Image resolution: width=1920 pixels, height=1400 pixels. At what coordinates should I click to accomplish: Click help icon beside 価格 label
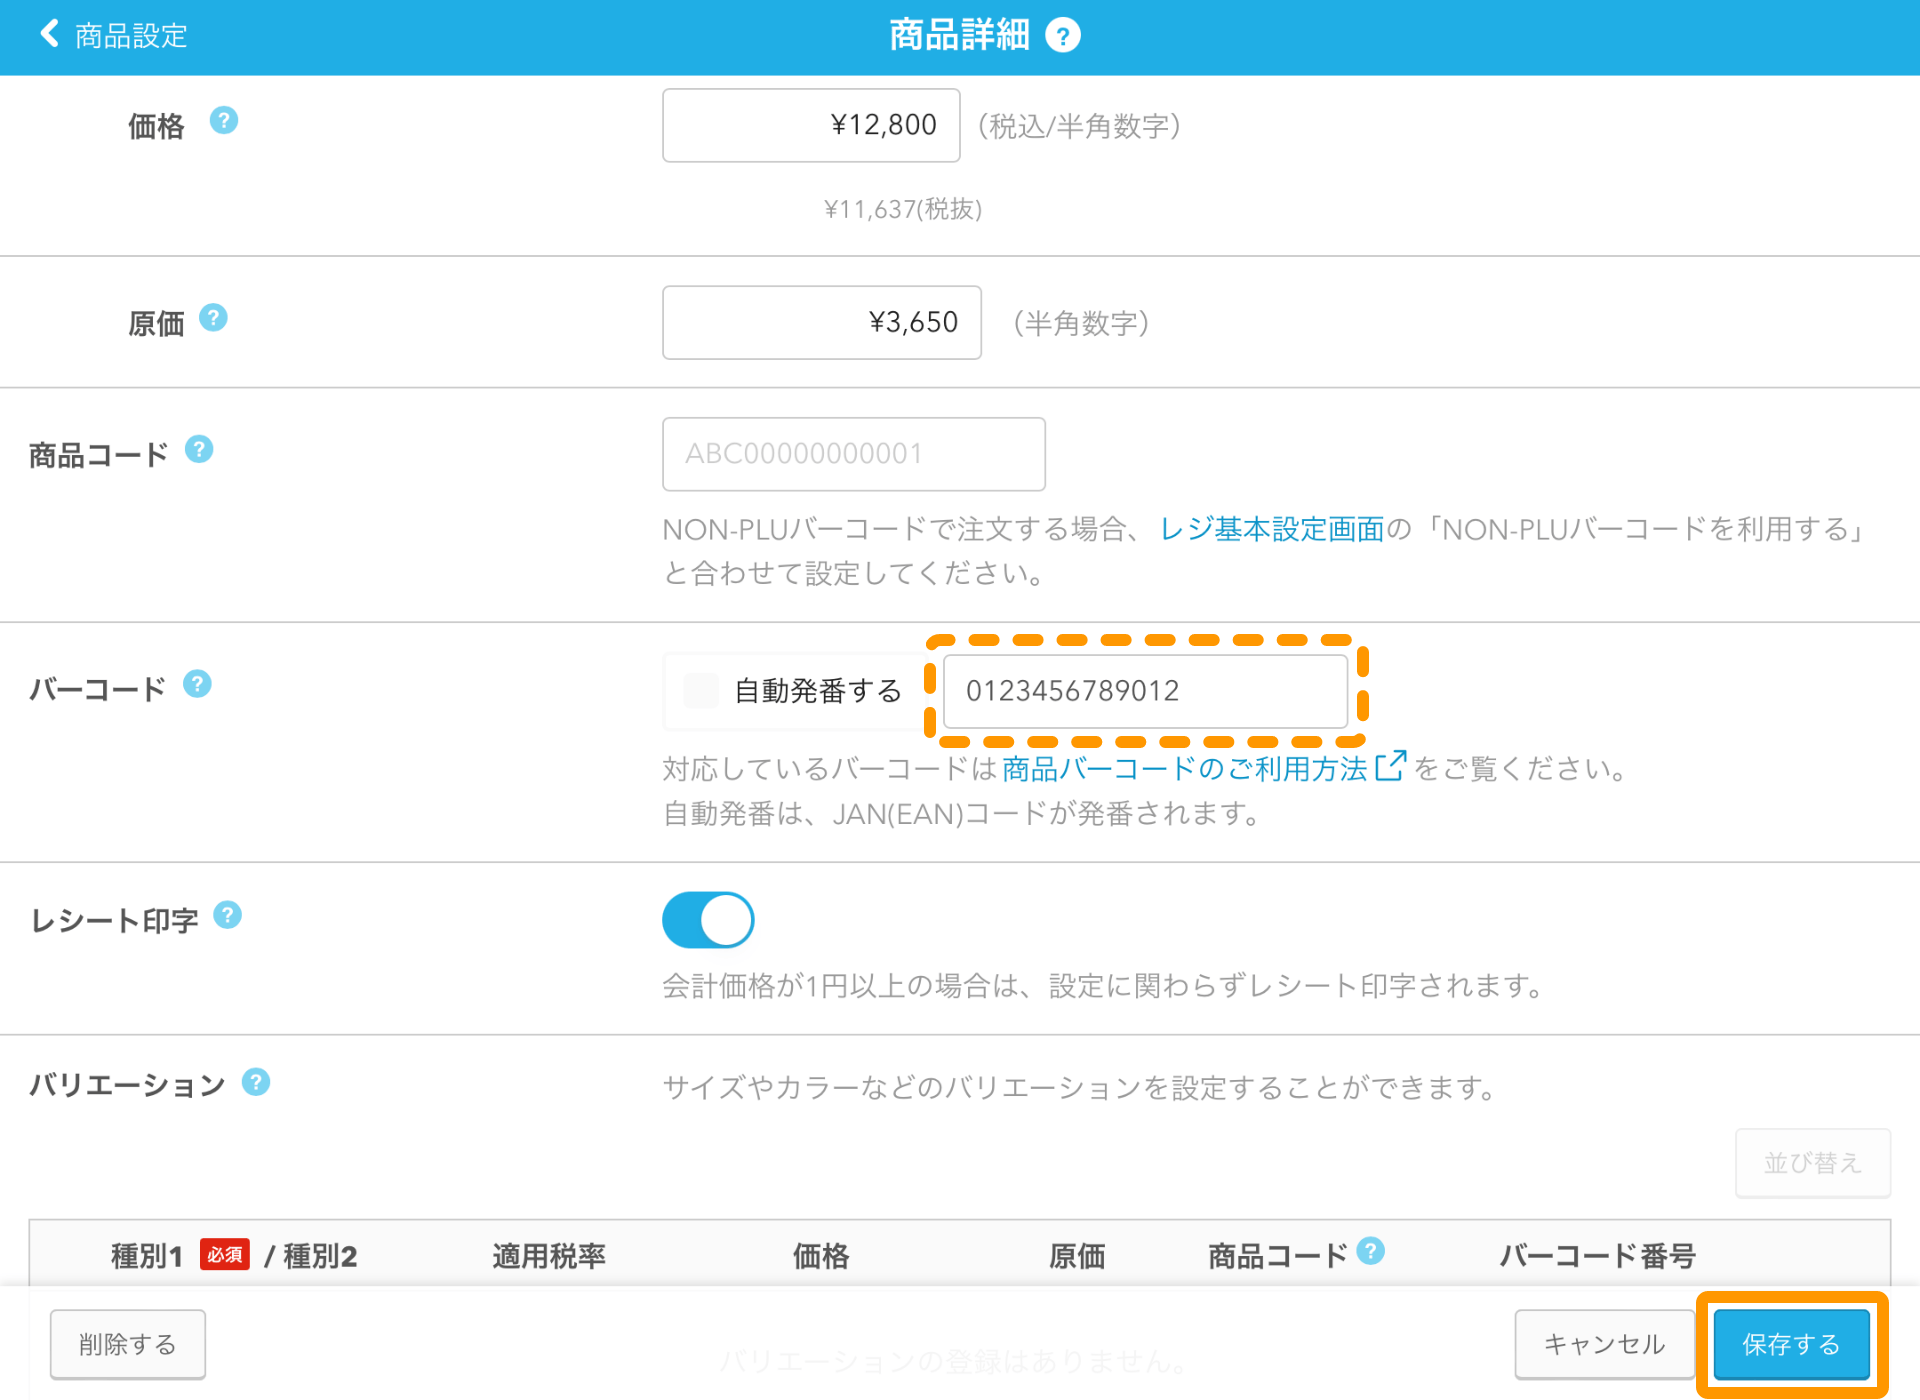223,121
